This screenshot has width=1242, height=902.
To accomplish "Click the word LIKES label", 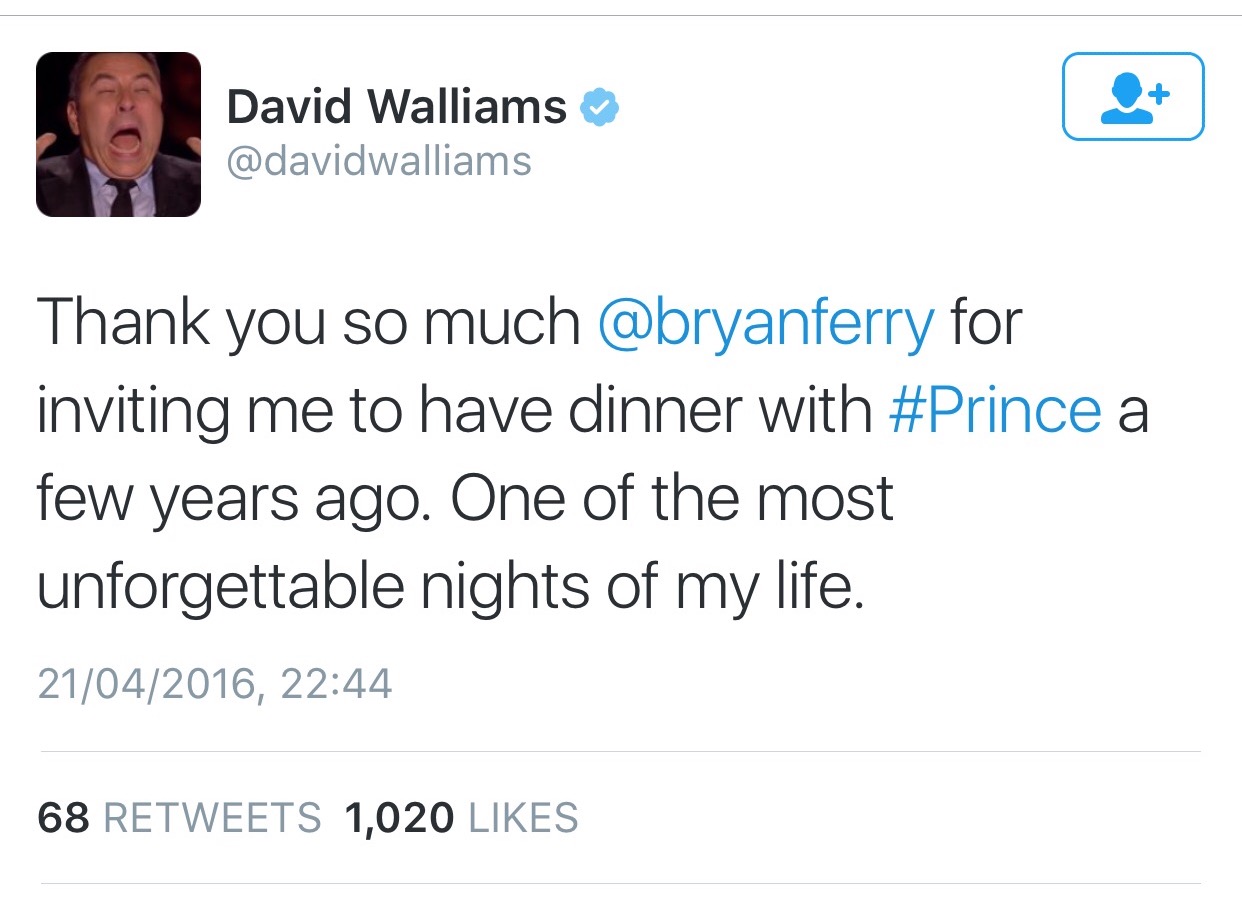I will 523,818.
